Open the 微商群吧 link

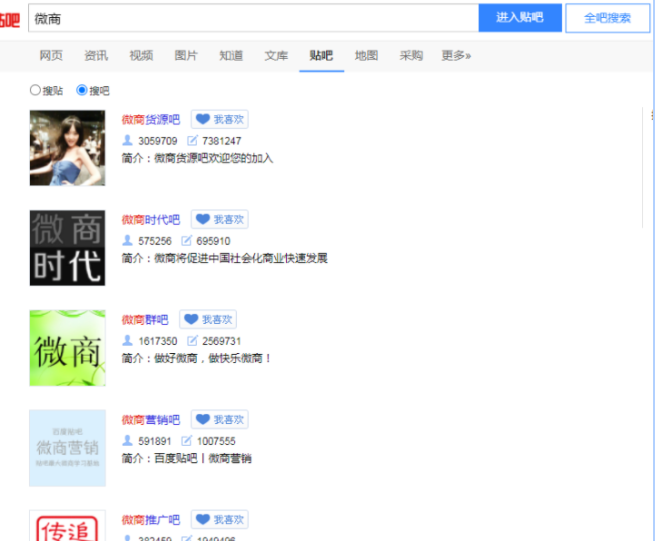point(145,320)
